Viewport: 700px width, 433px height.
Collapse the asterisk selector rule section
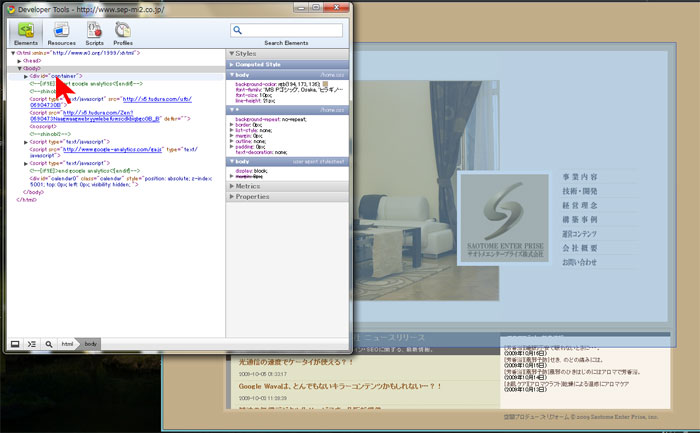click(x=232, y=109)
